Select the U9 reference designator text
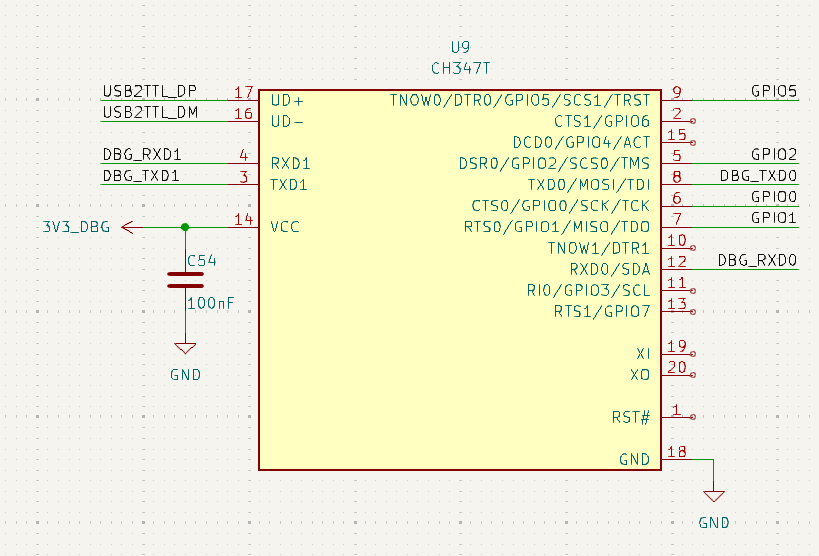Screen dimensions: 819x556 coord(460,47)
